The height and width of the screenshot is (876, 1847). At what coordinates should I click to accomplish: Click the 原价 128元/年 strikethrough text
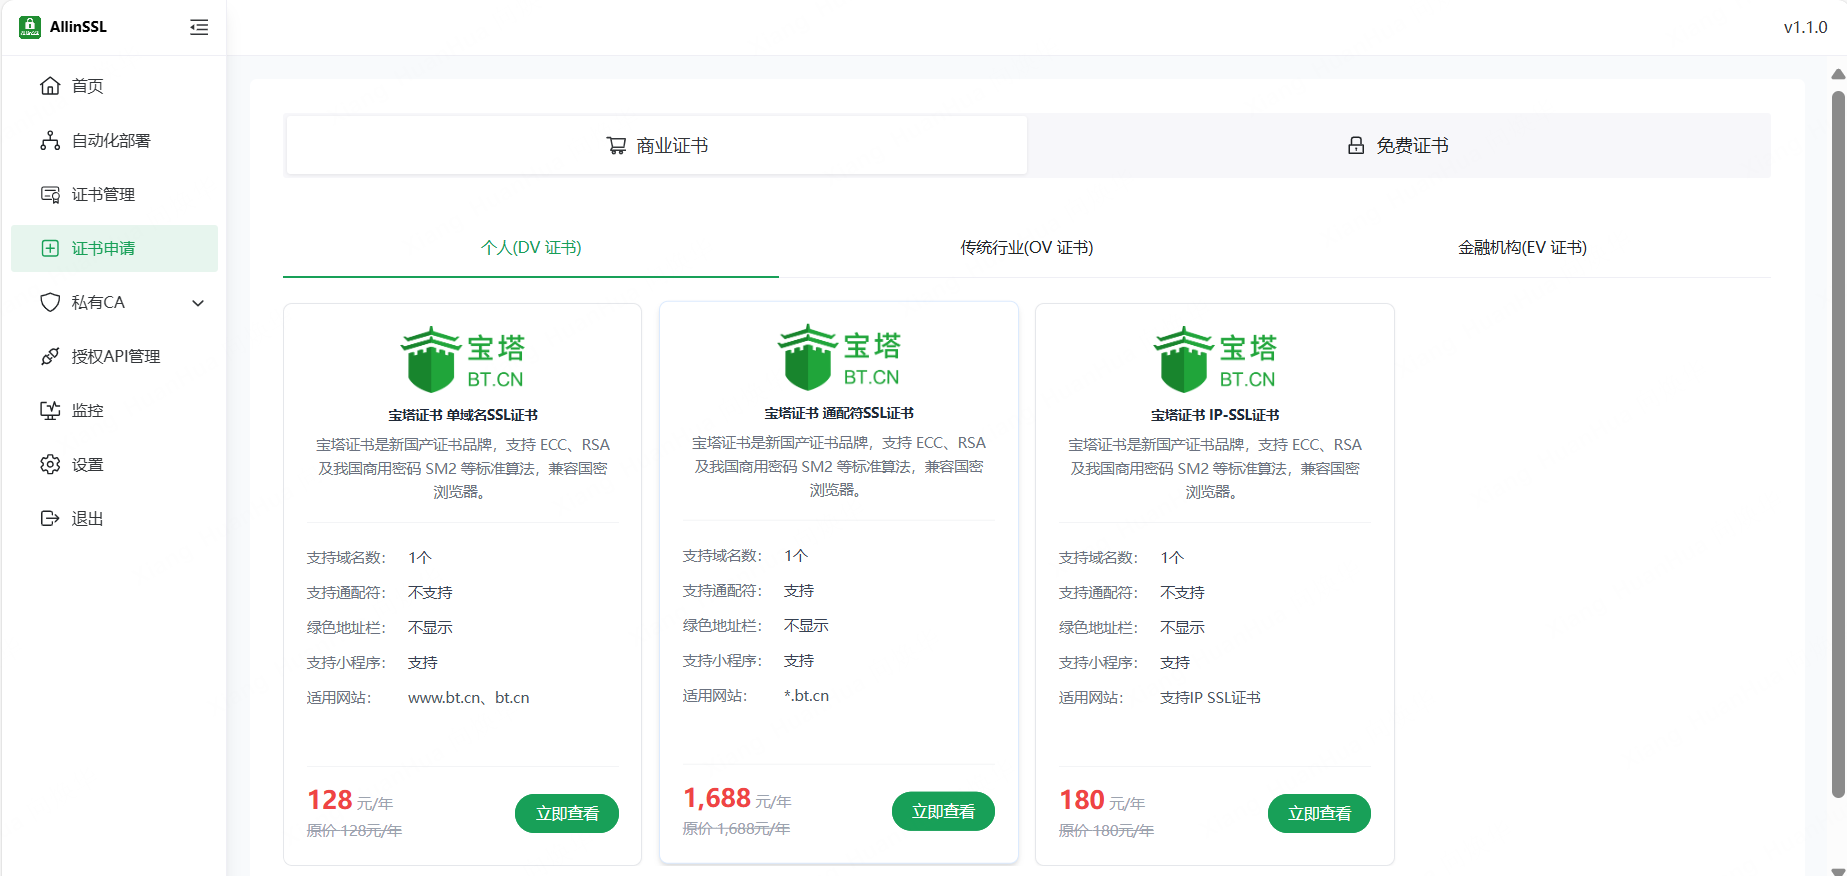(354, 831)
